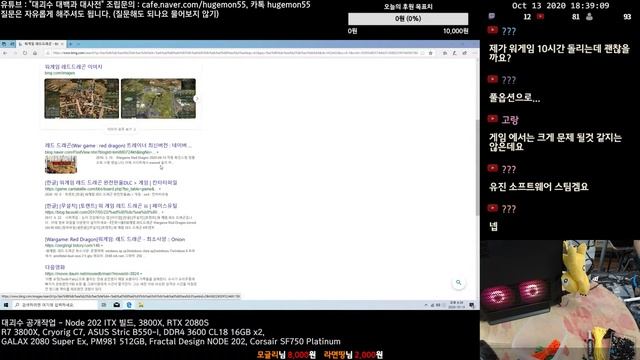Click the share icon in browser toolbar
This screenshot has height=360, width=640.
[464, 53]
